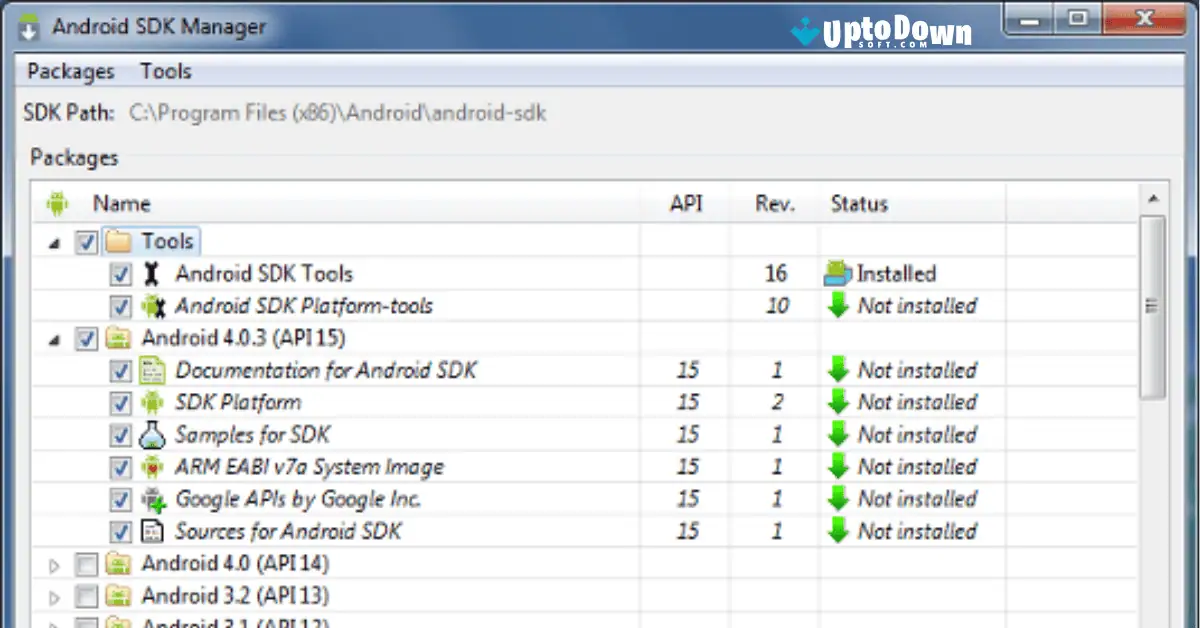Enable the Android 4.0 (API 14) checkbox
Screen dimensions: 1200x628
[87, 563]
